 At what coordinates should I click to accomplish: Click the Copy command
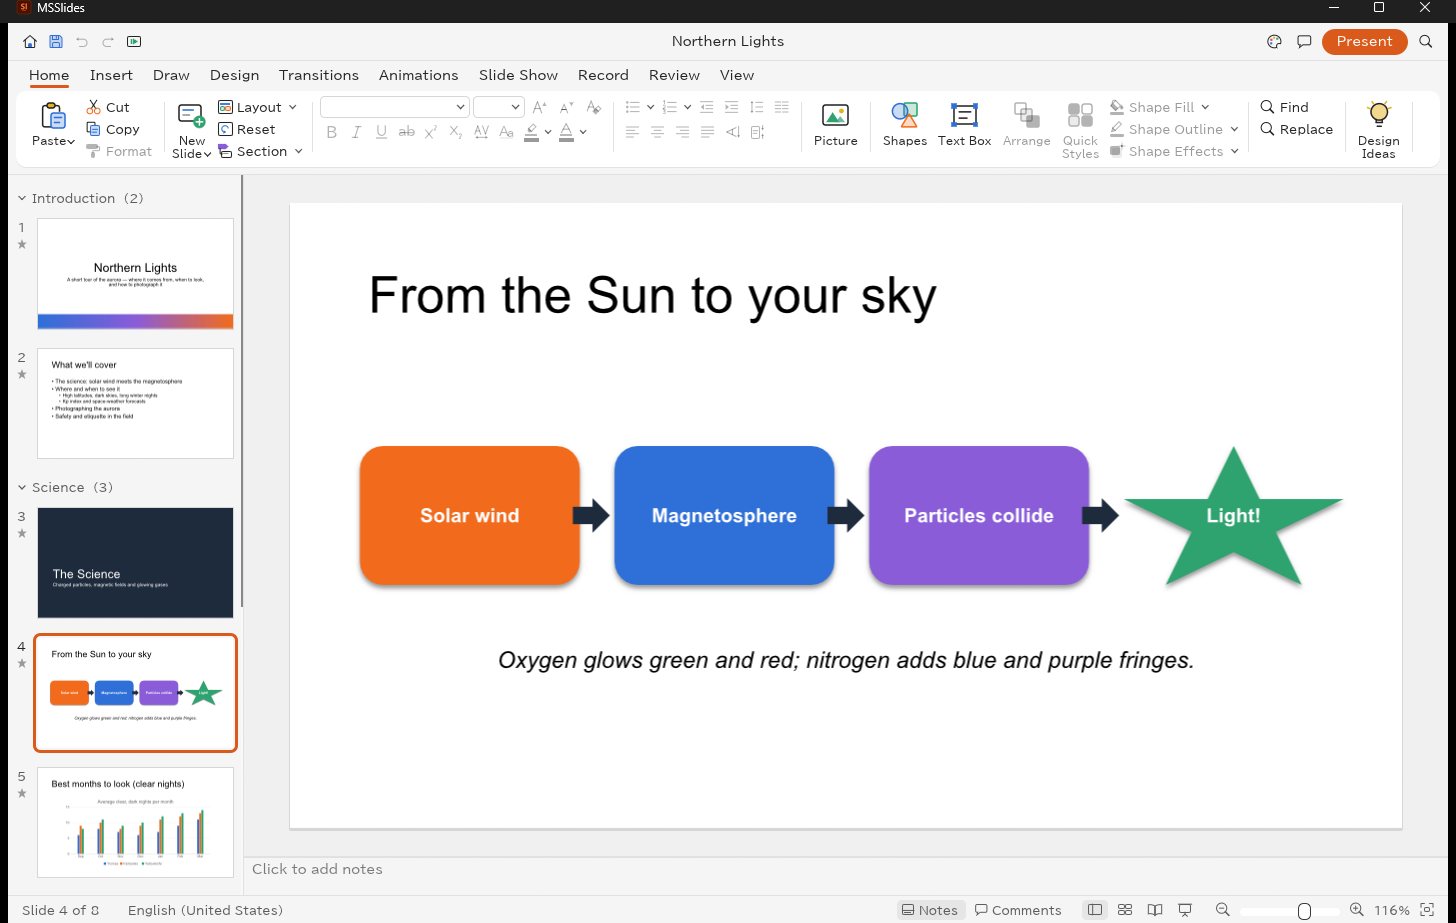[x=113, y=129]
